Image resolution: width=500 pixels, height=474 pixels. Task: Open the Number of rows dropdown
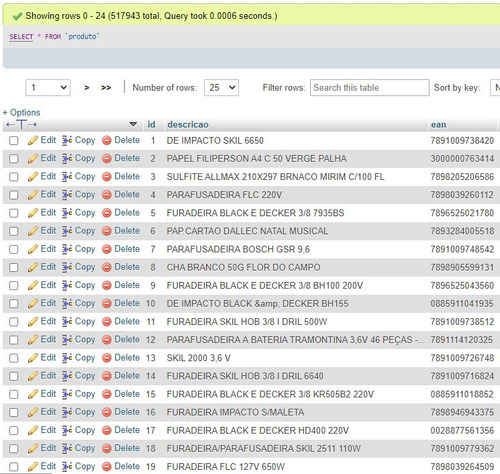221,88
